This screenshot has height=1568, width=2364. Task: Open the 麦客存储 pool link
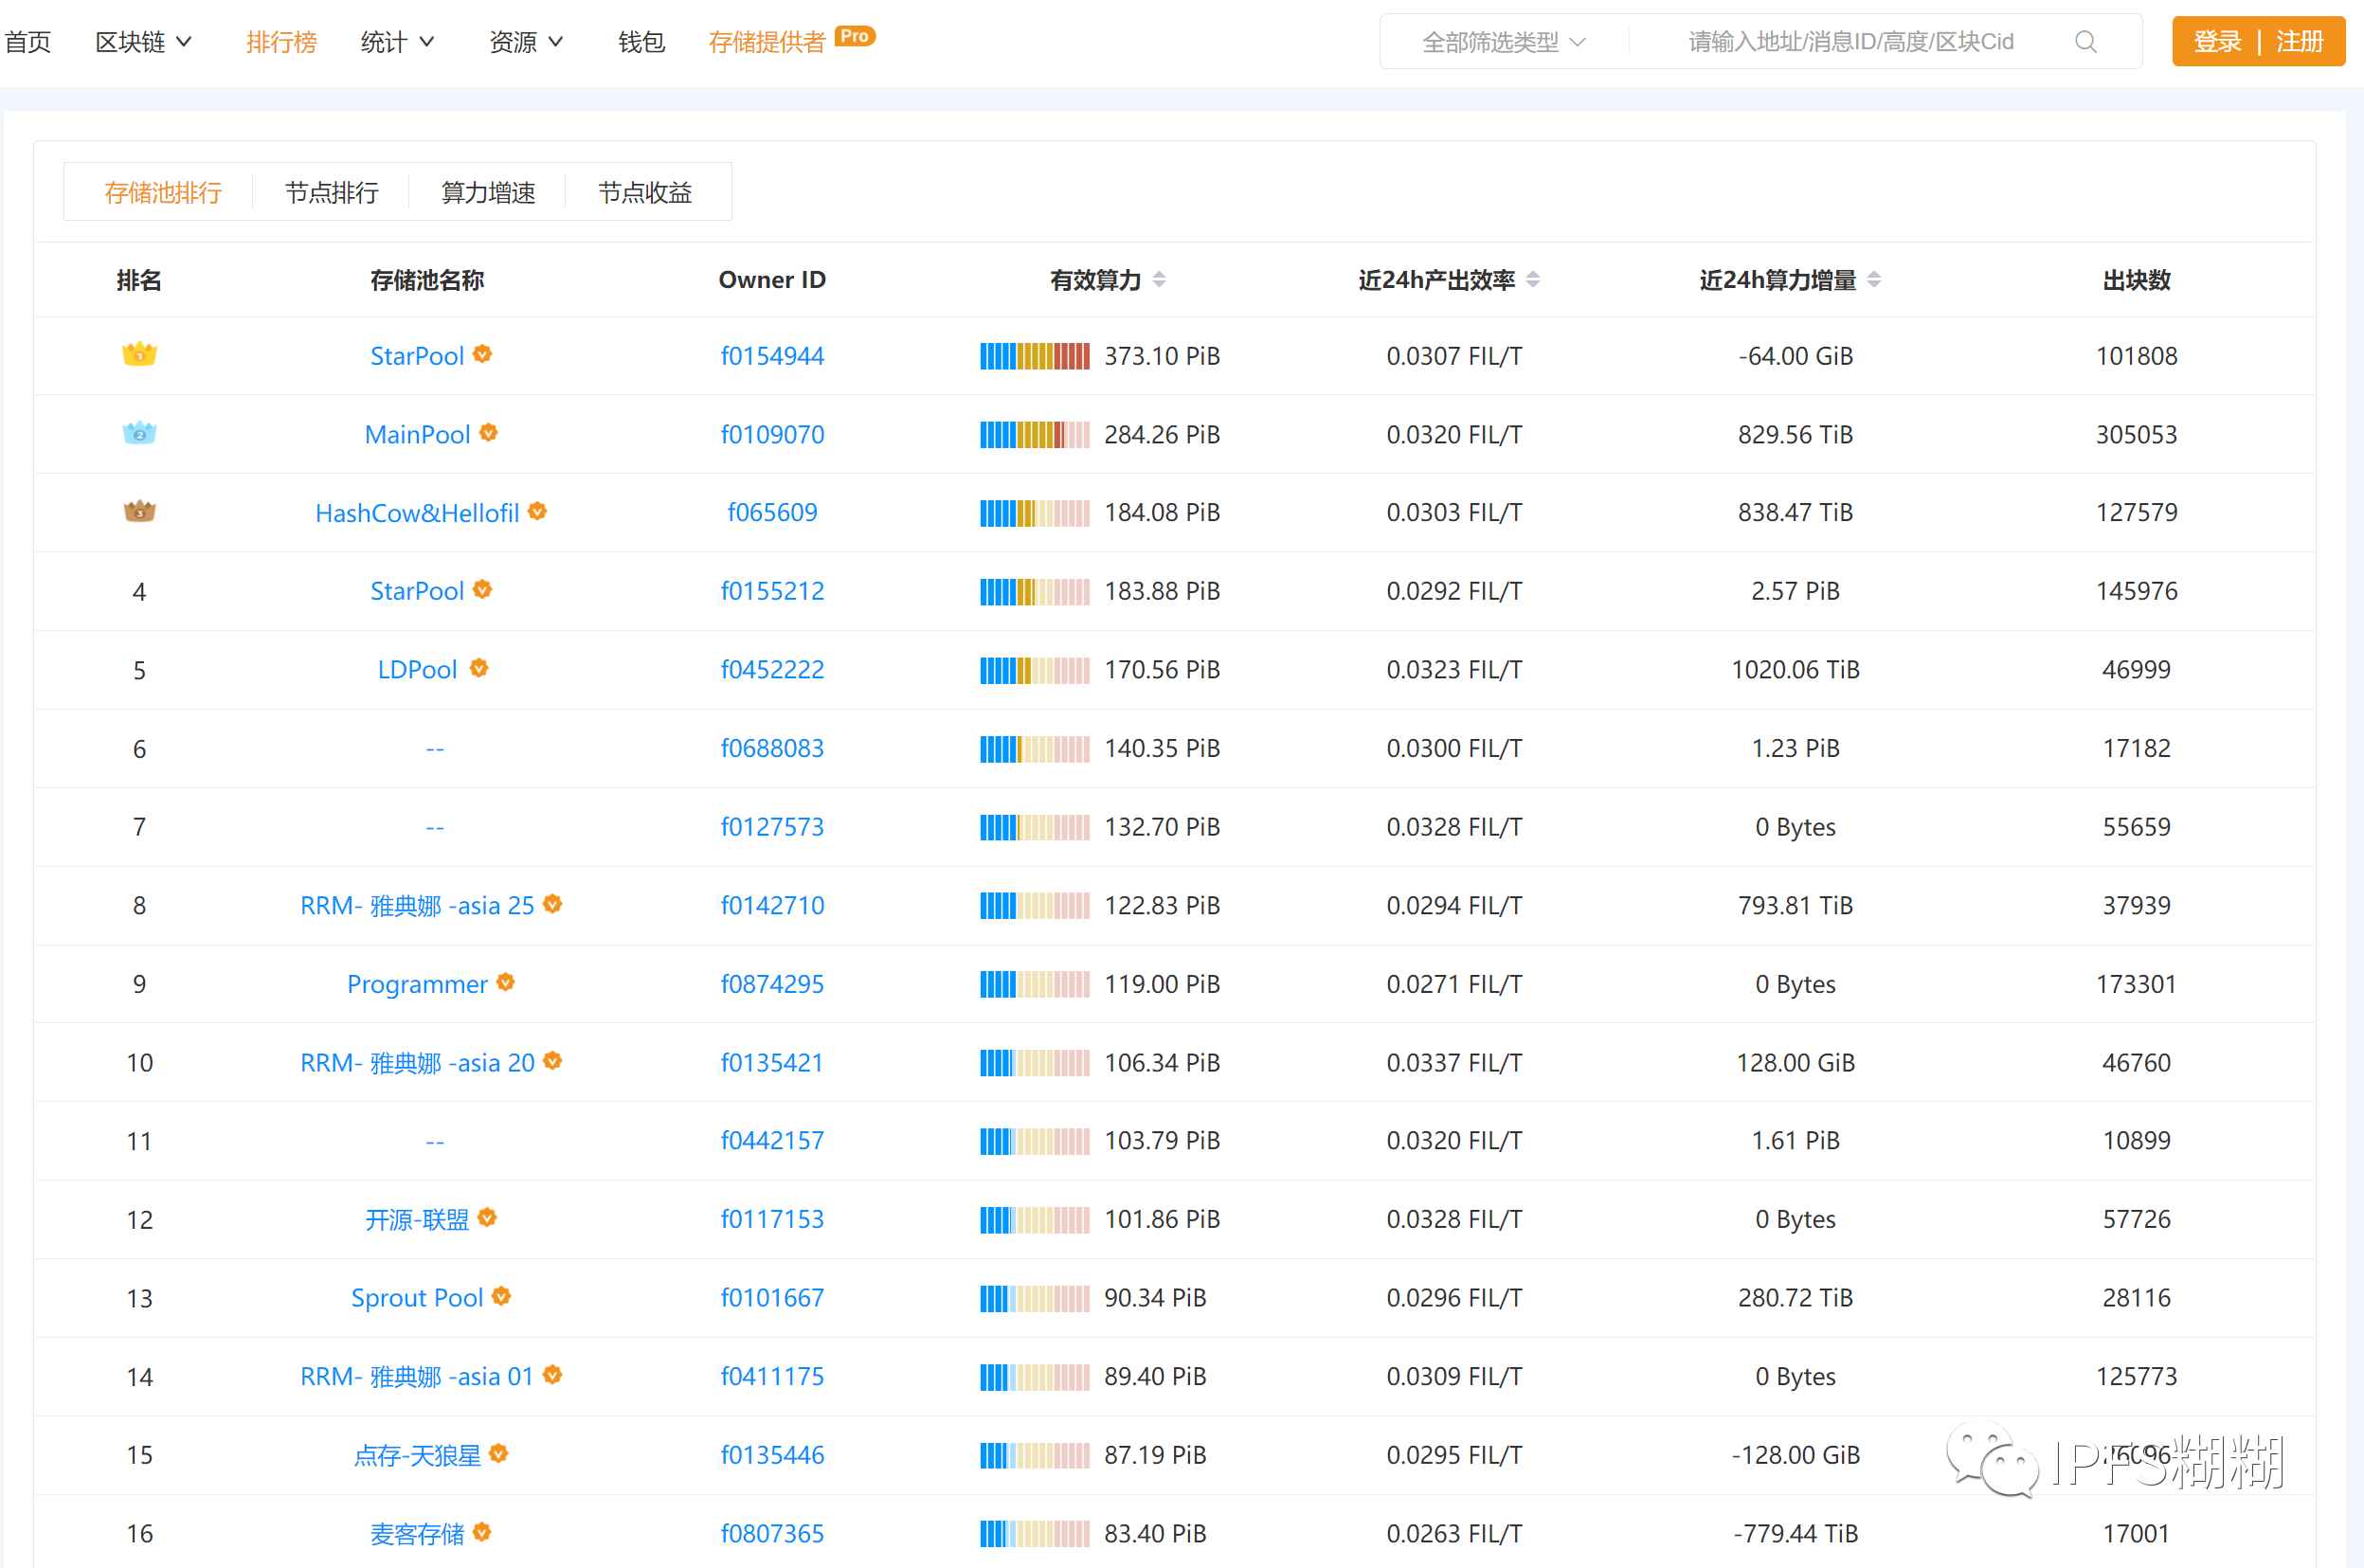[x=417, y=1533]
